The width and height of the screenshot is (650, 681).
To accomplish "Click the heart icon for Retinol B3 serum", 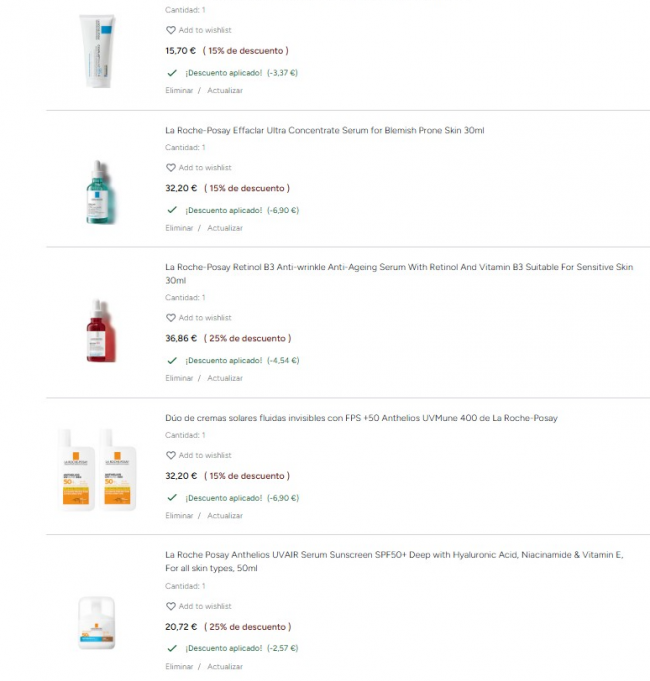I will tap(171, 318).
